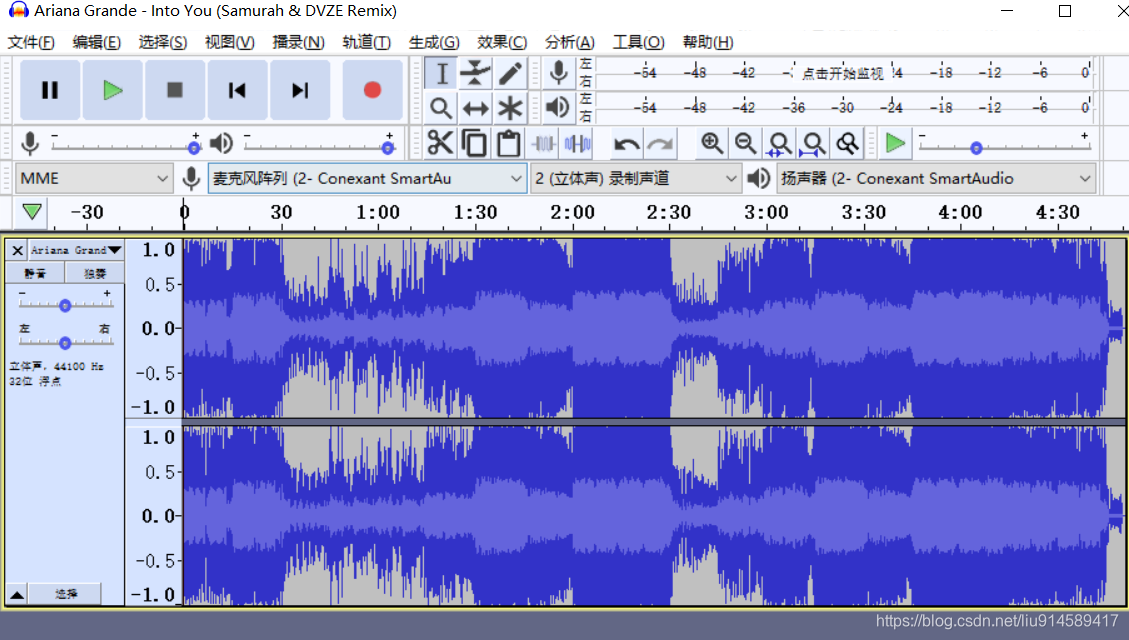Click the 3:00 mark on the timeline ruler
Viewport: 1129px width, 640px height.
766,212
